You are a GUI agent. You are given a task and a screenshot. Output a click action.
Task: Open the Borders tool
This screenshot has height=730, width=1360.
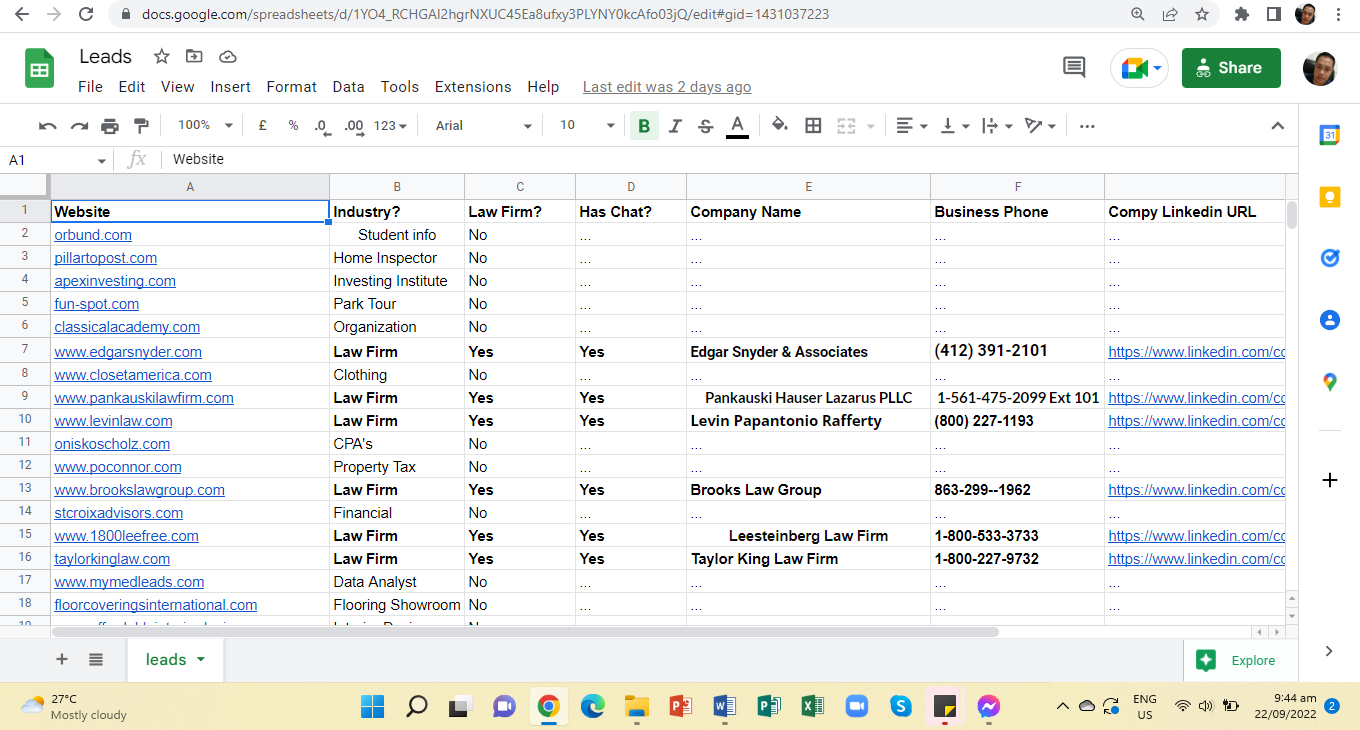pyautogui.click(x=813, y=126)
